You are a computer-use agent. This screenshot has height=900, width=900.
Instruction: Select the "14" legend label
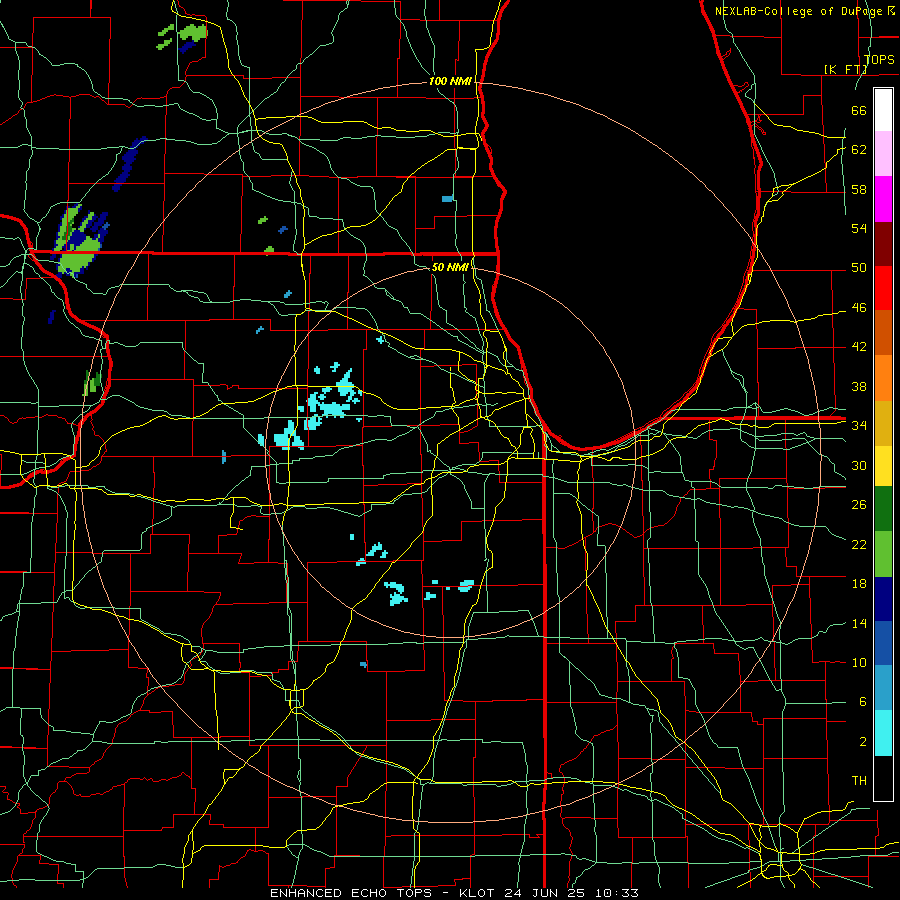click(859, 623)
